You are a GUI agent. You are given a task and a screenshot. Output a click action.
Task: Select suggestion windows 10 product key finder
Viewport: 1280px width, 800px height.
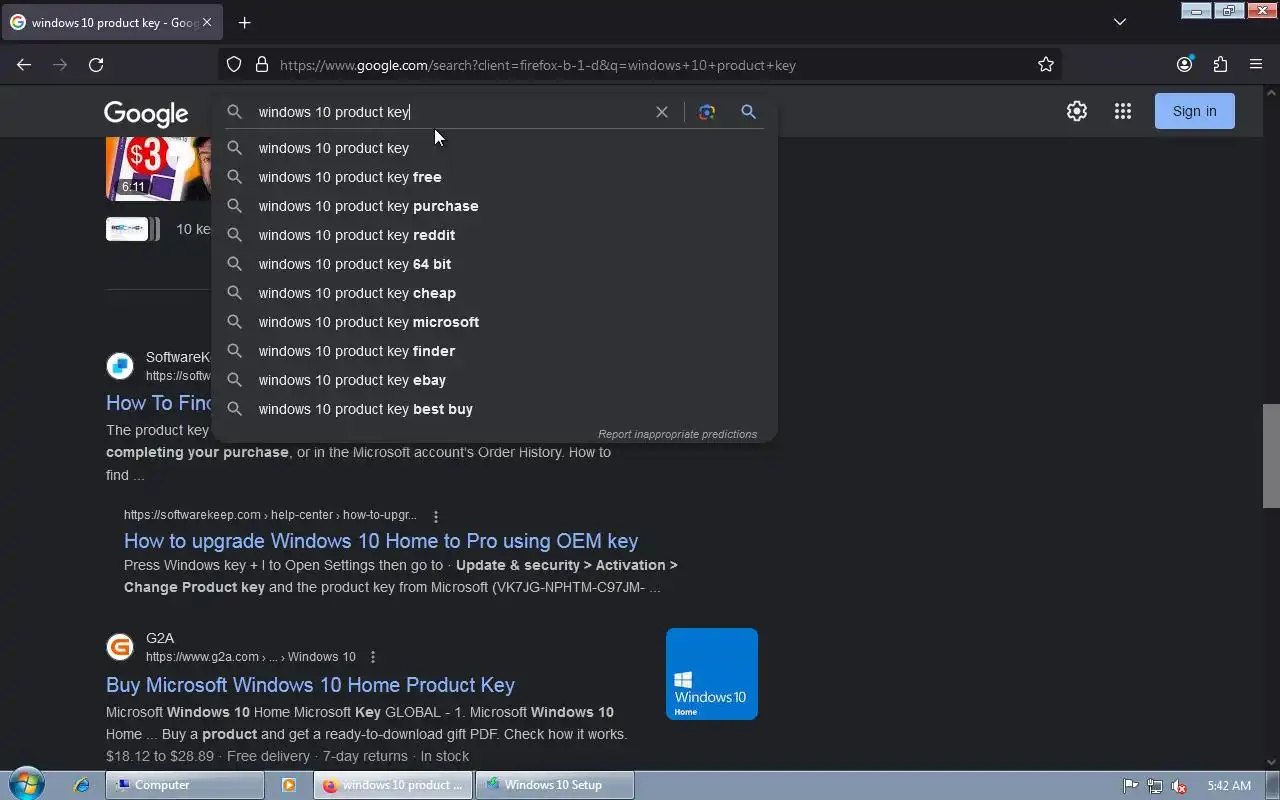coord(494,351)
